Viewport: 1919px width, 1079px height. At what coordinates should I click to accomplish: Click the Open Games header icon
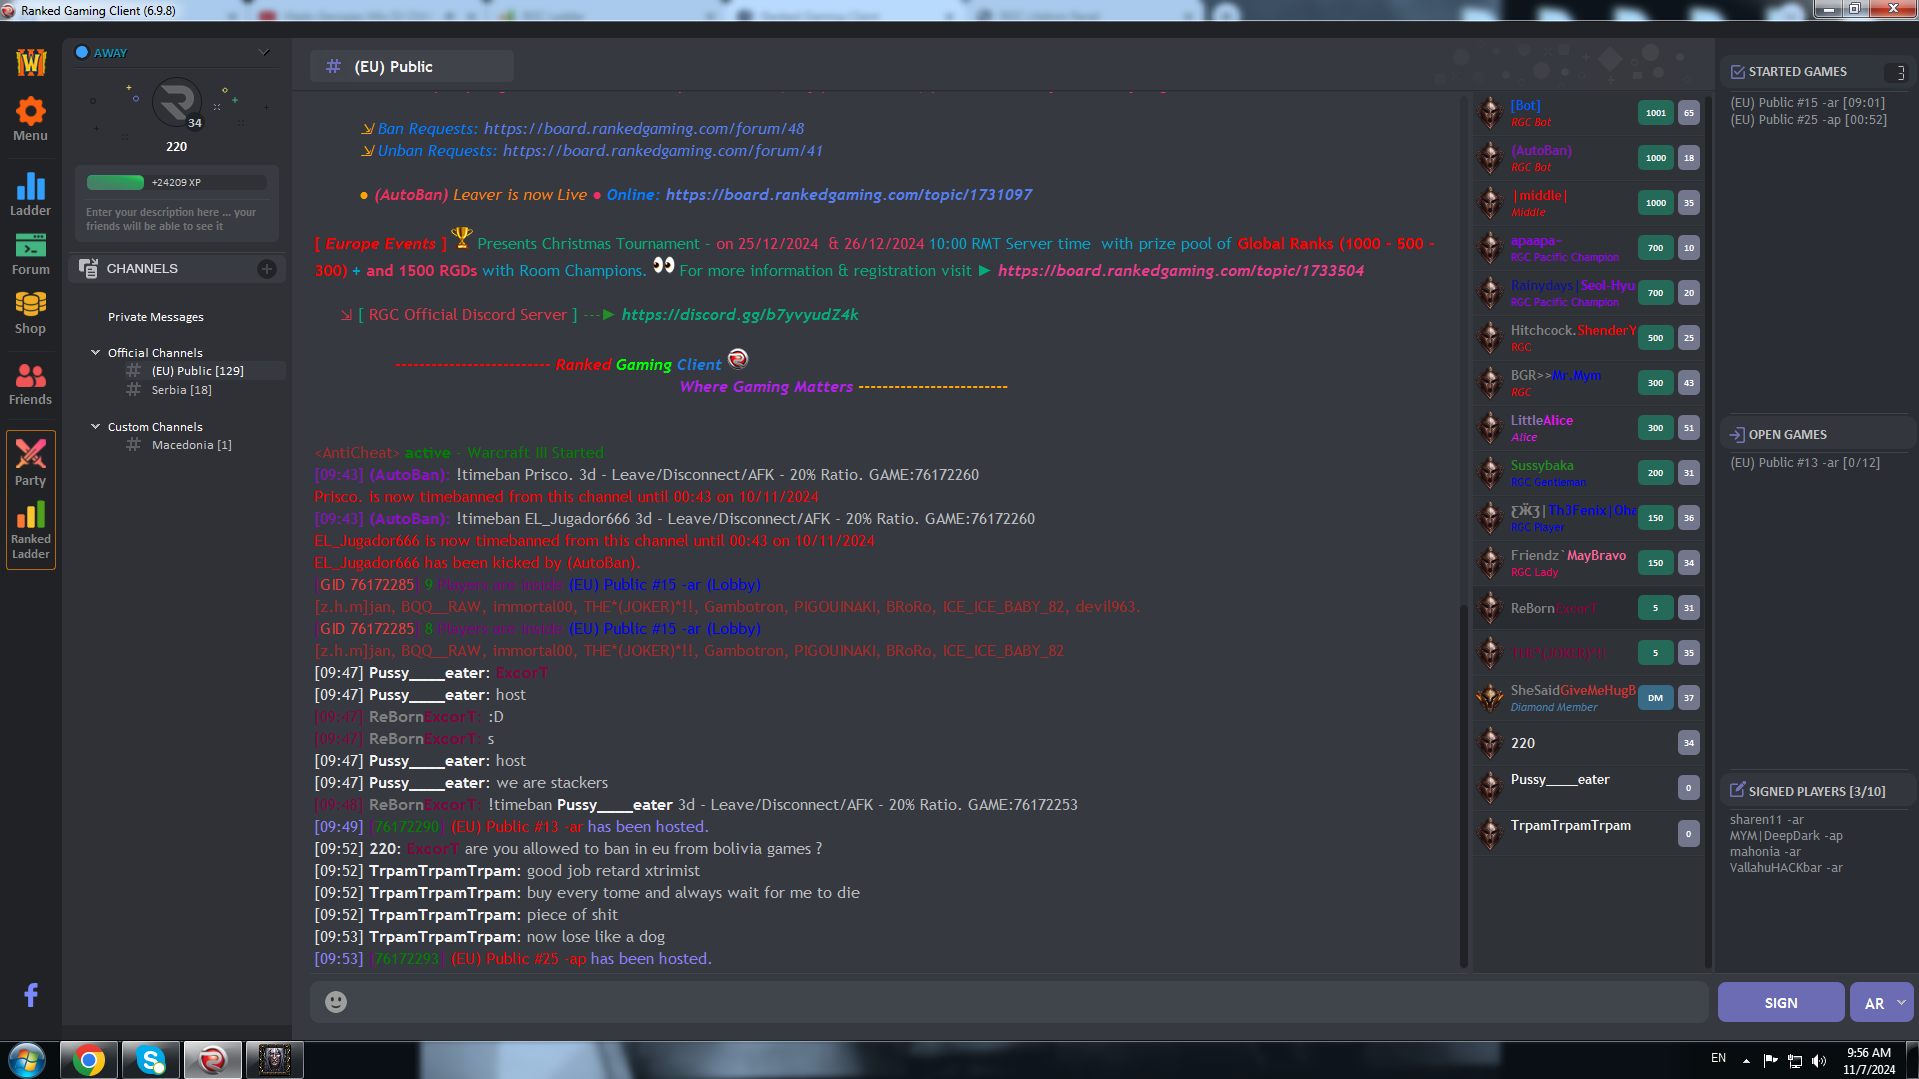tap(1738, 435)
